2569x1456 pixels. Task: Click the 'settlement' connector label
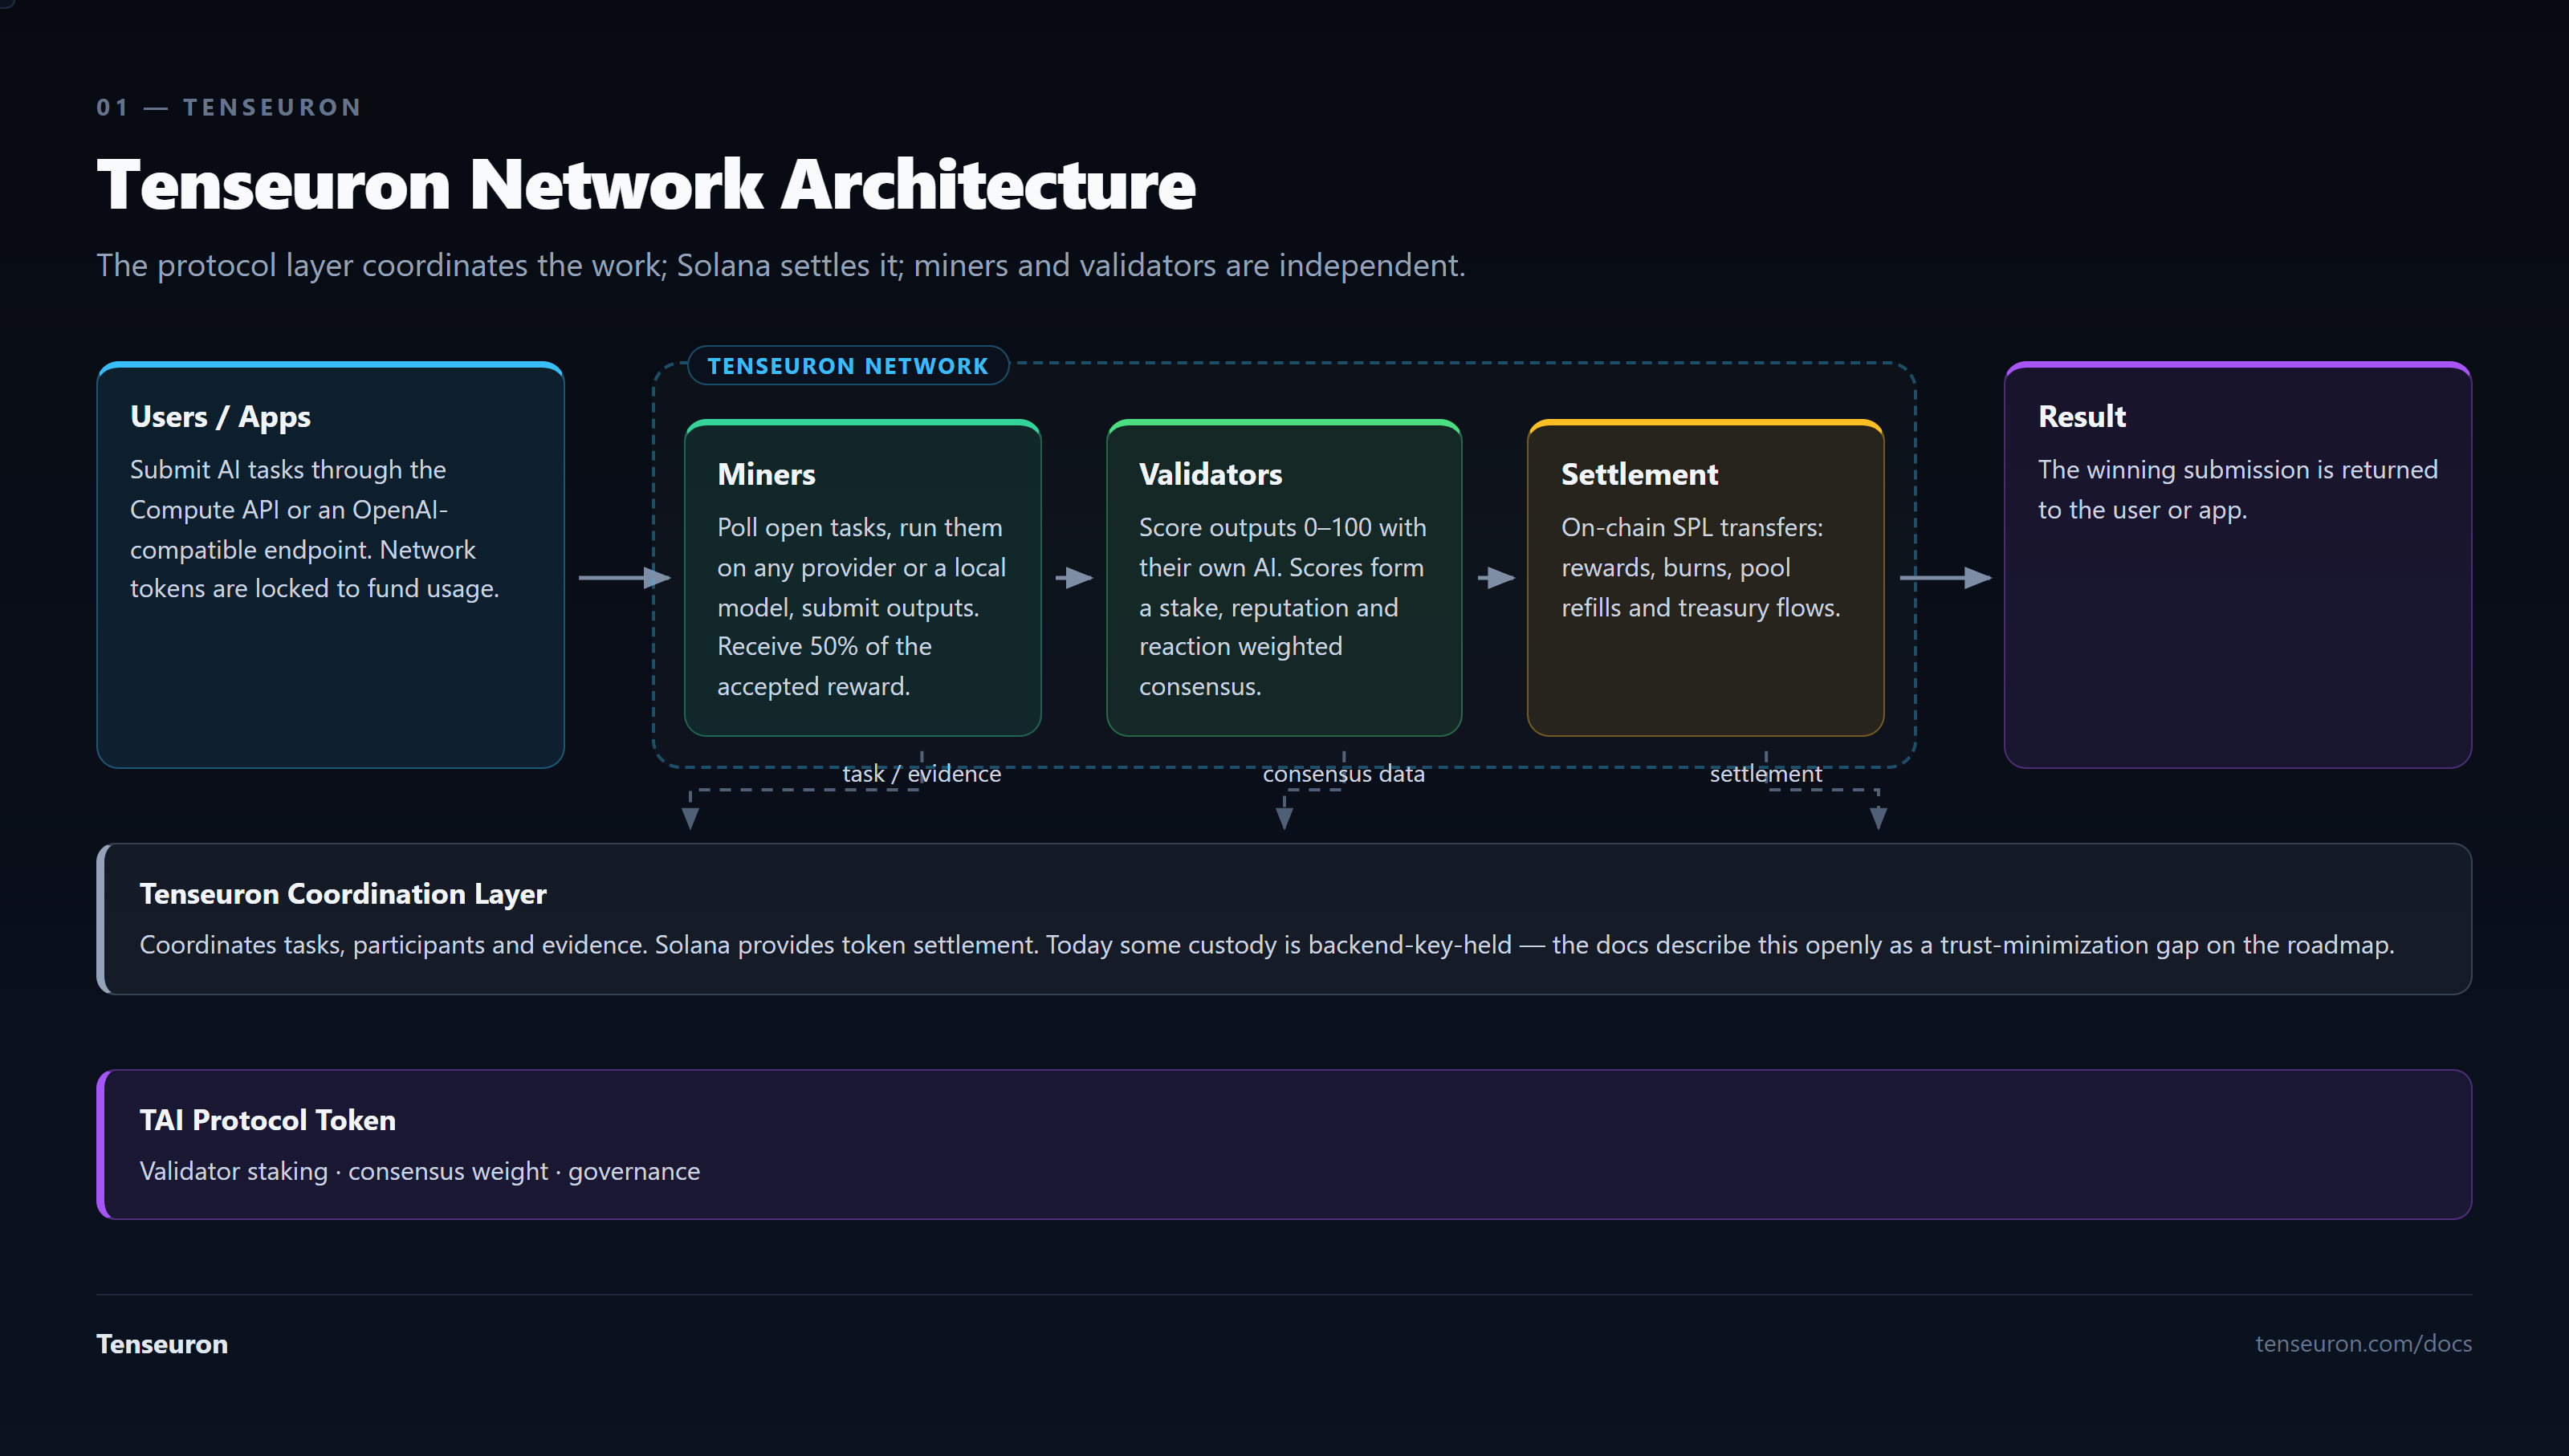tap(1765, 773)
